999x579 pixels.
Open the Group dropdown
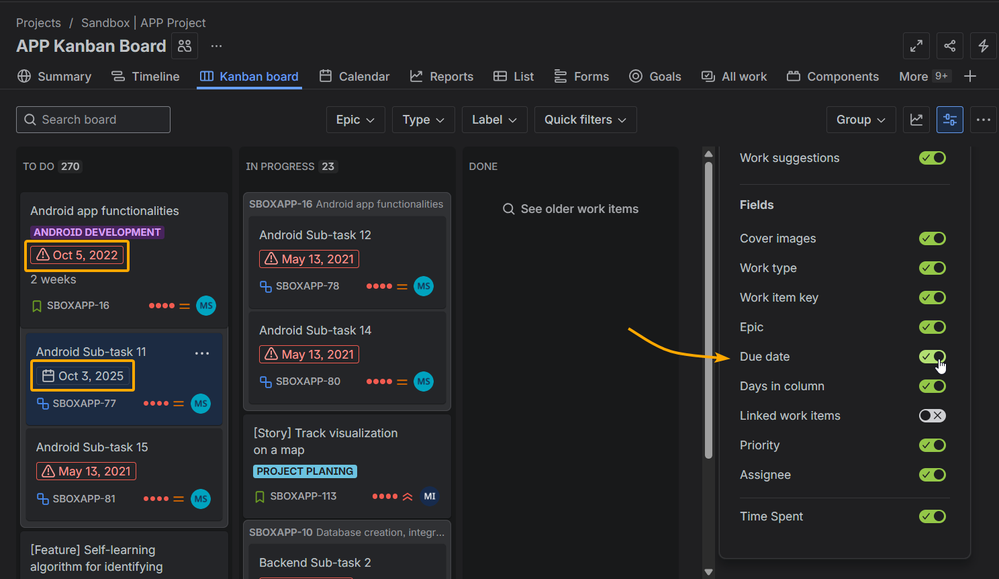pyautogui.click(x=861, y=120)
